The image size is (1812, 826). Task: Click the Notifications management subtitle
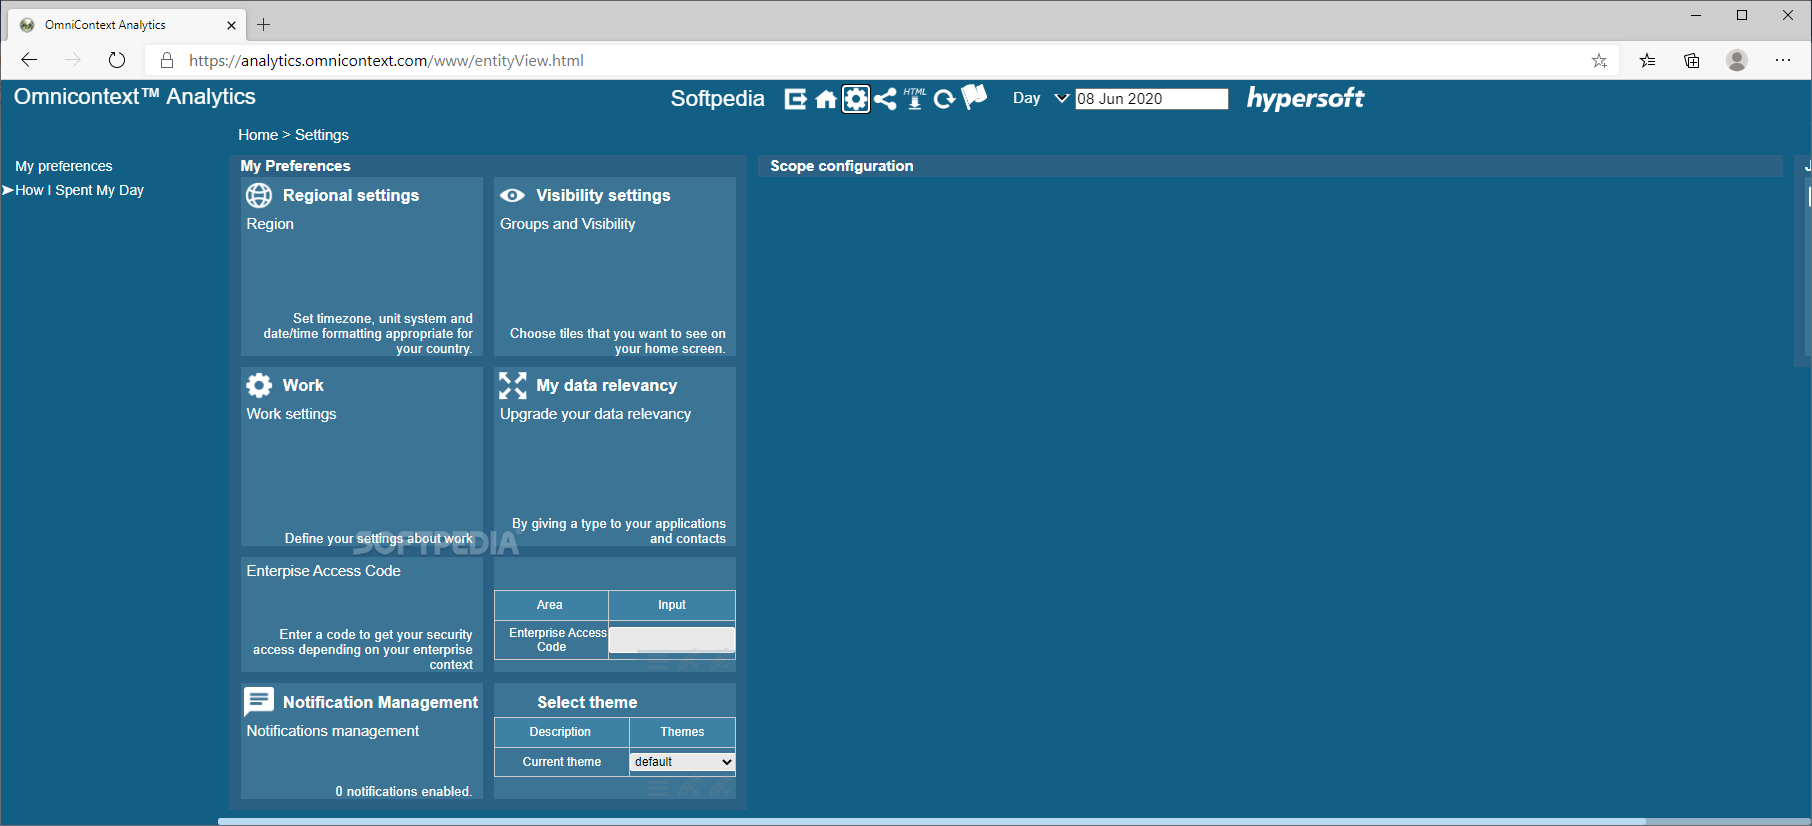[332, 731]
